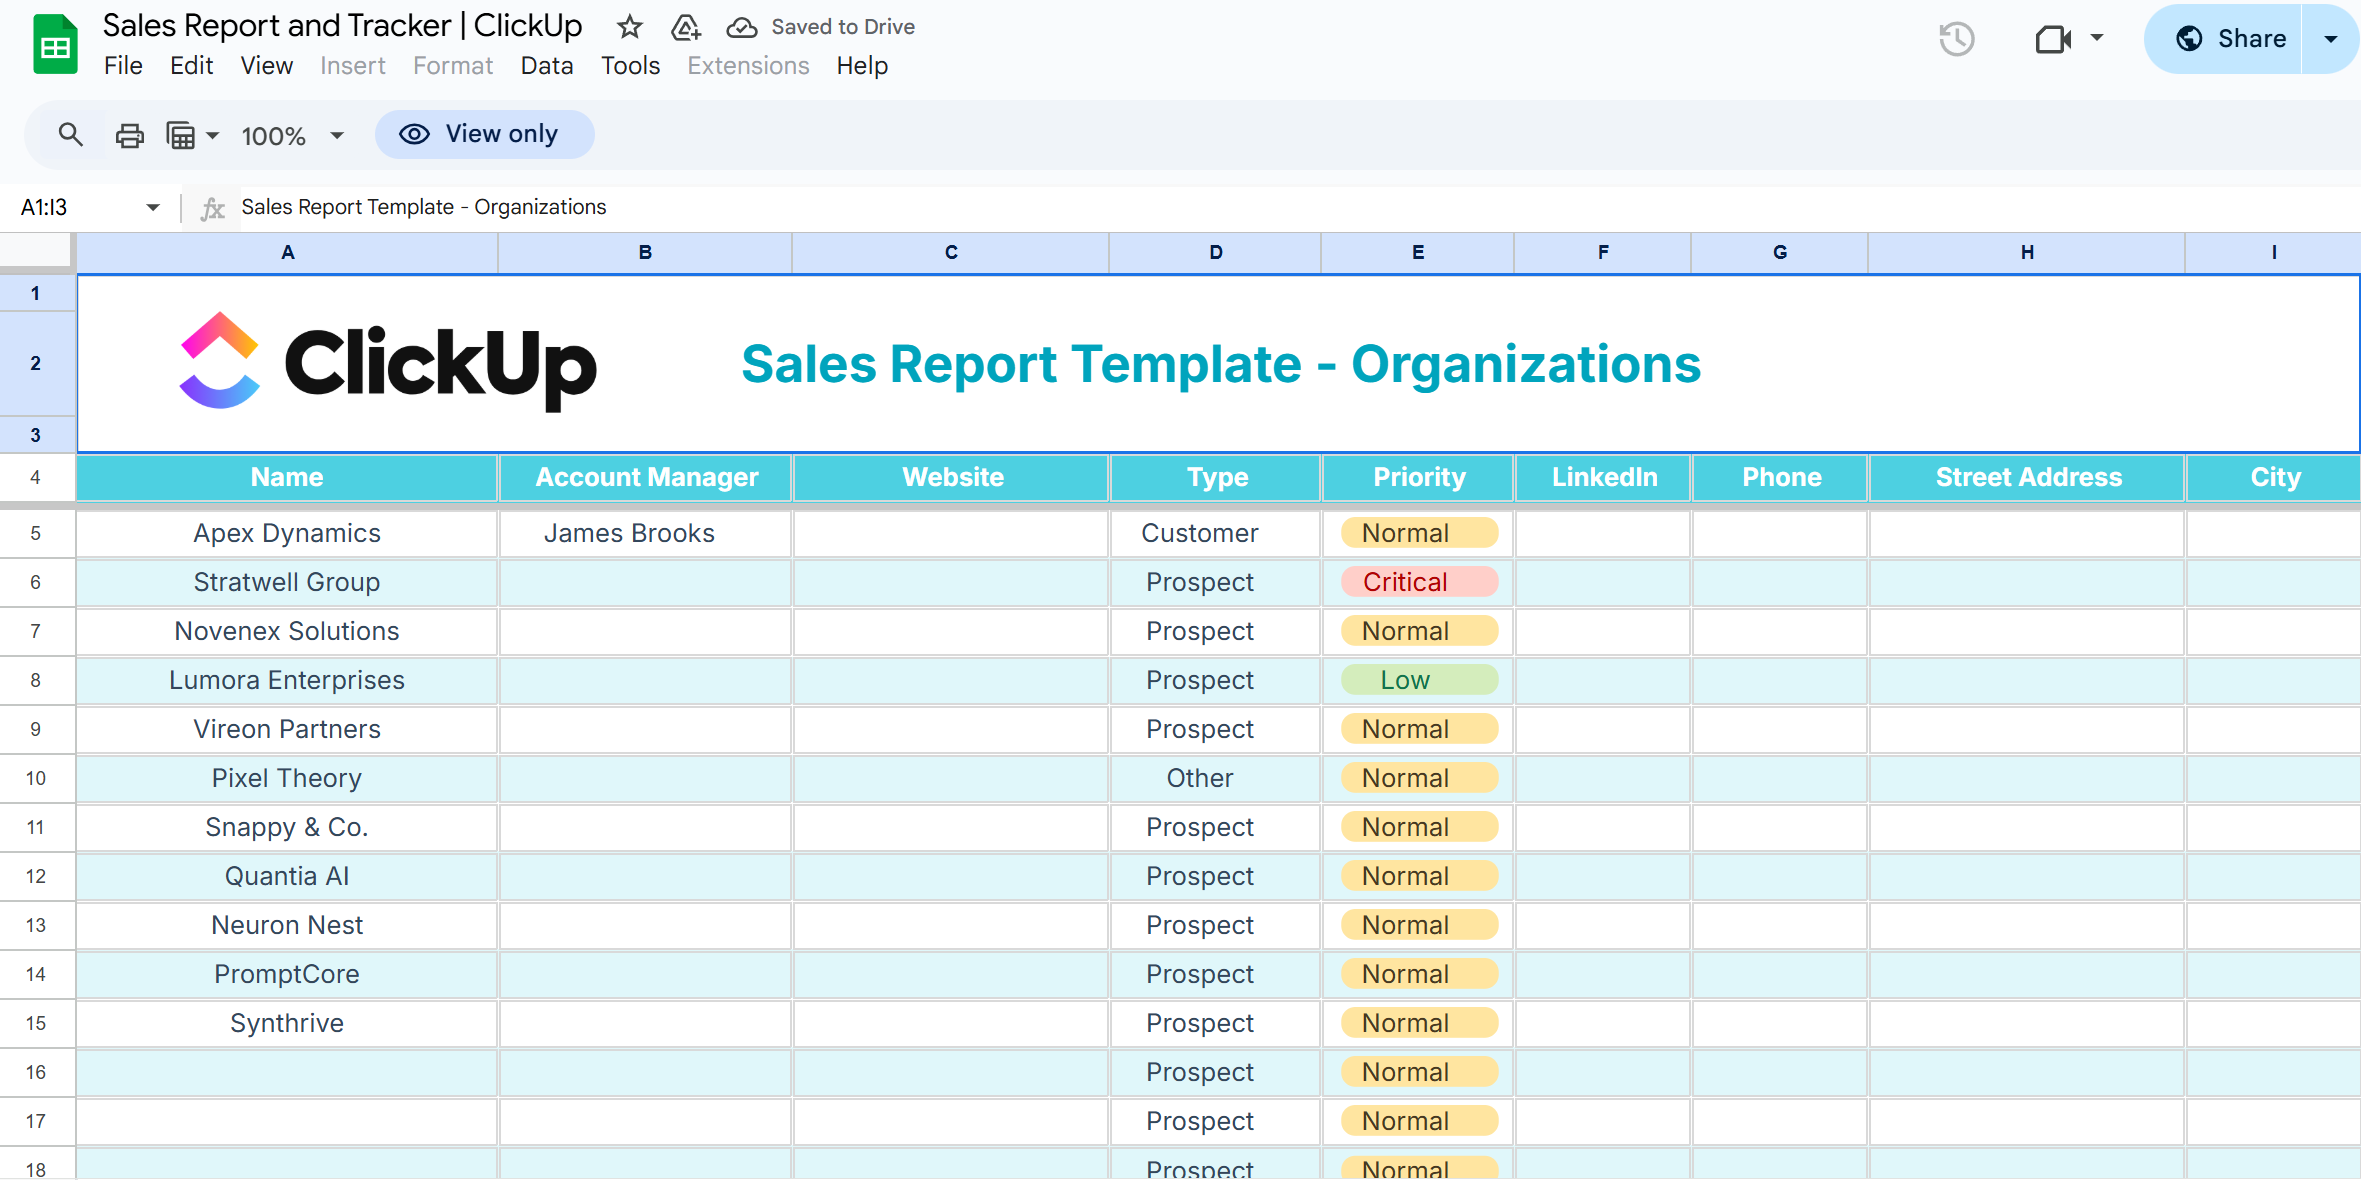This screenshot has height=1180, width=2361.
Task: Print the spreadsheet
Action: (x=129, y=135)
